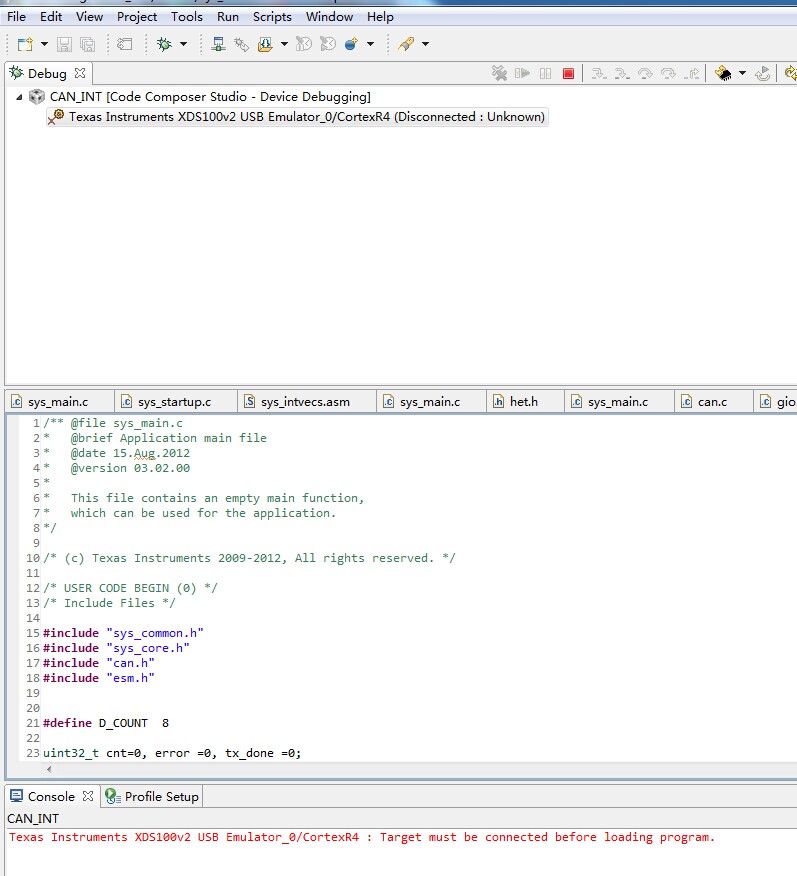Switch to the can.c editor tab
The image size is (797, 876).
(711, 402)
